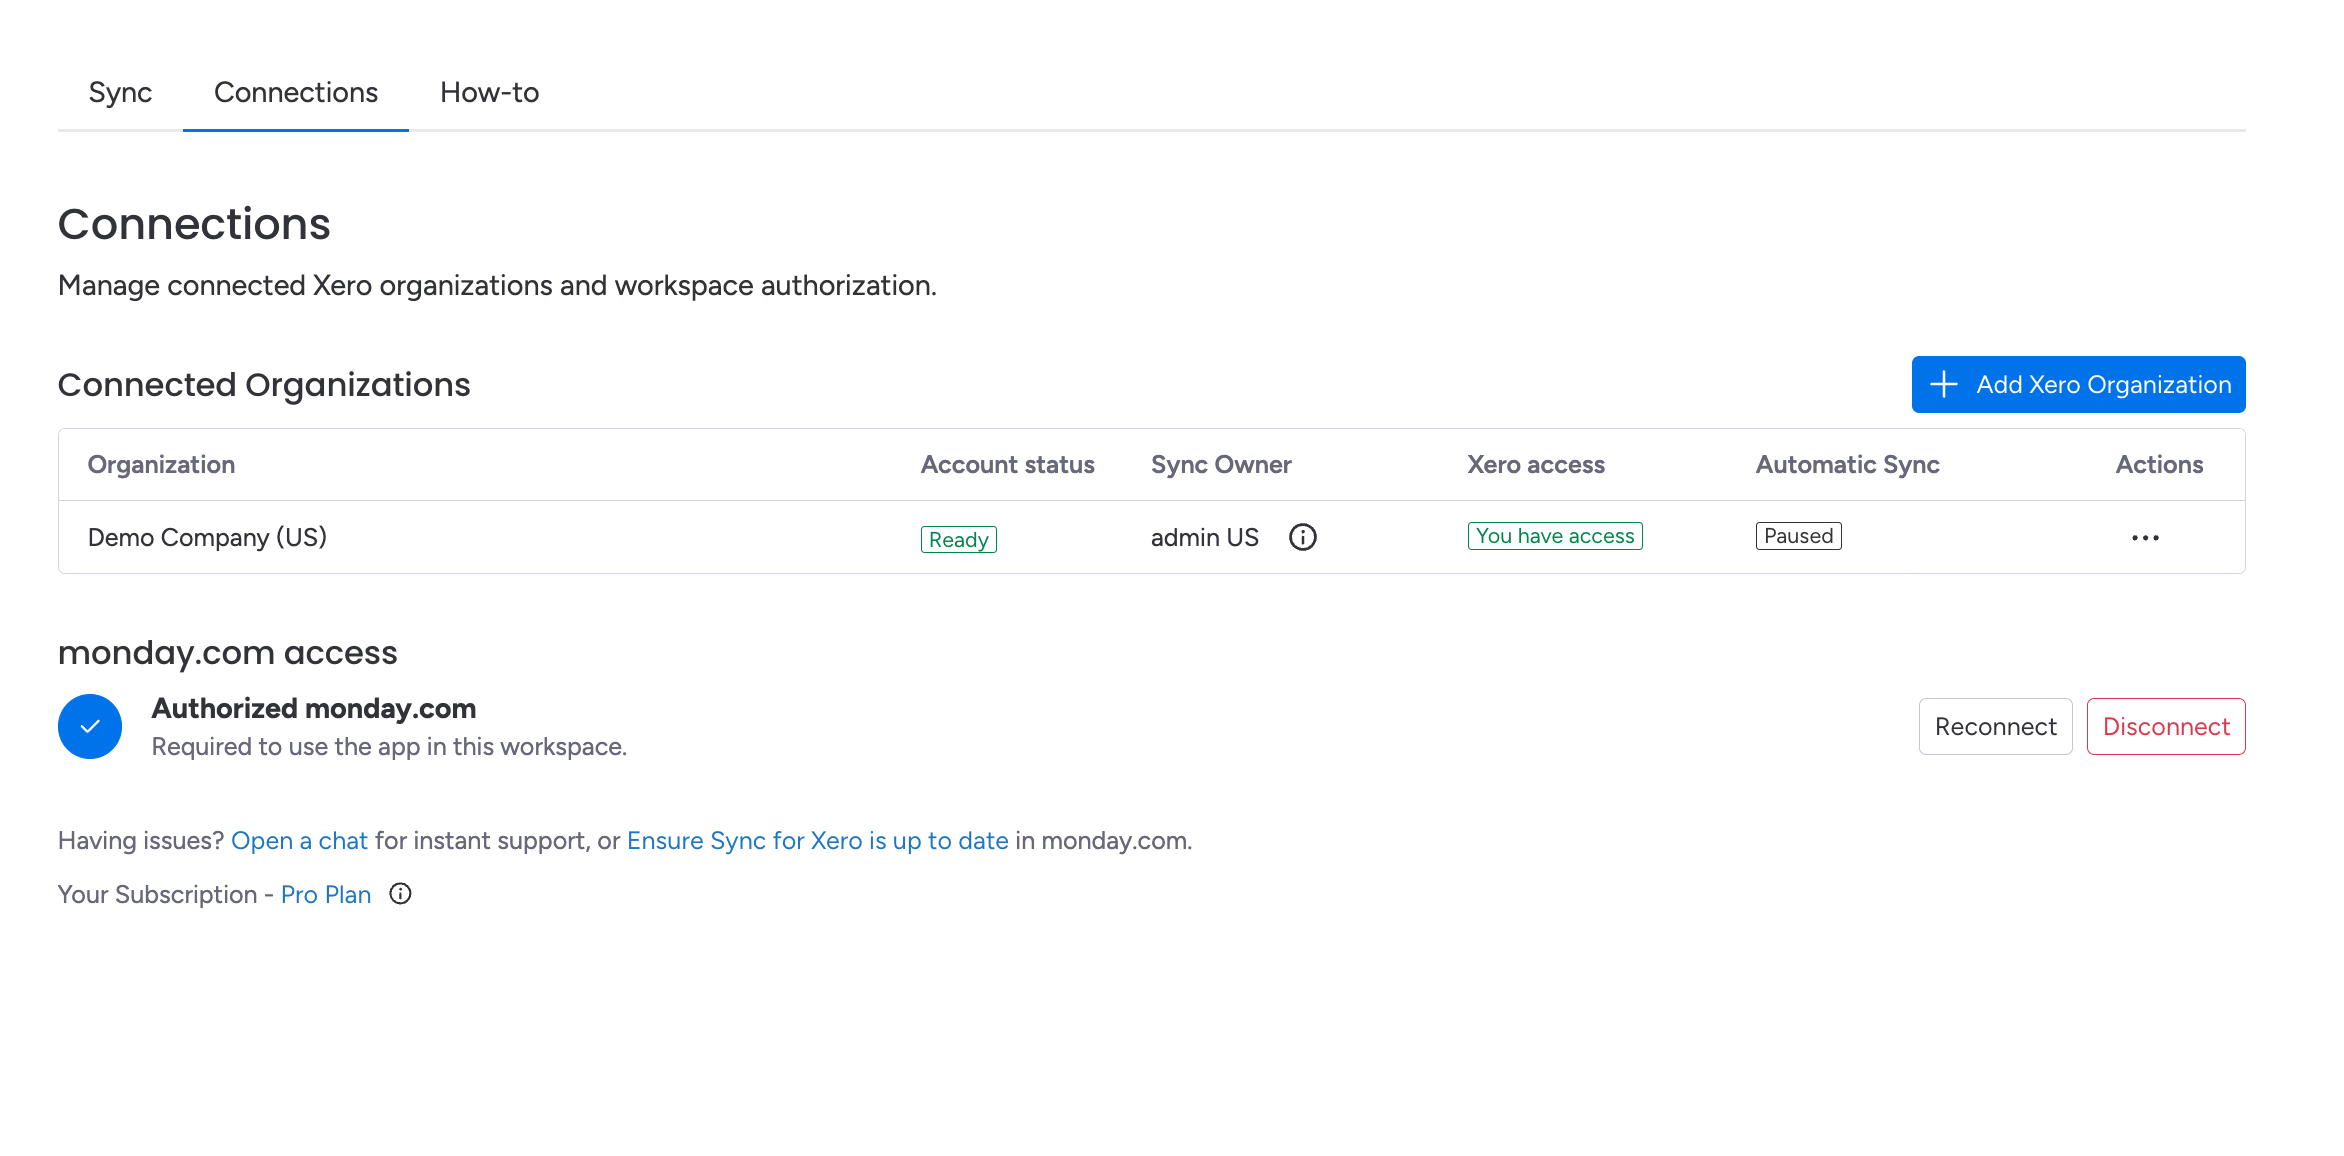Click the Automatic Sync column header
Viewport: 2344px width, 1156px height.
pos(1847,465)
